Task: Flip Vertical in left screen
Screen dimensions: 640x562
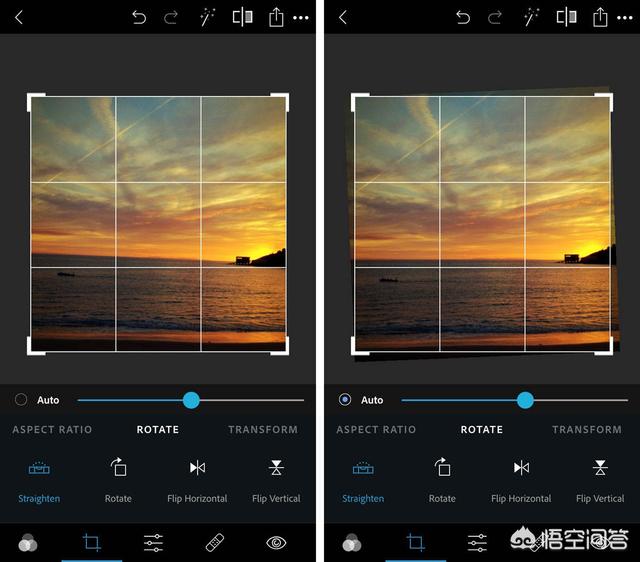Action: click(276, 482)
